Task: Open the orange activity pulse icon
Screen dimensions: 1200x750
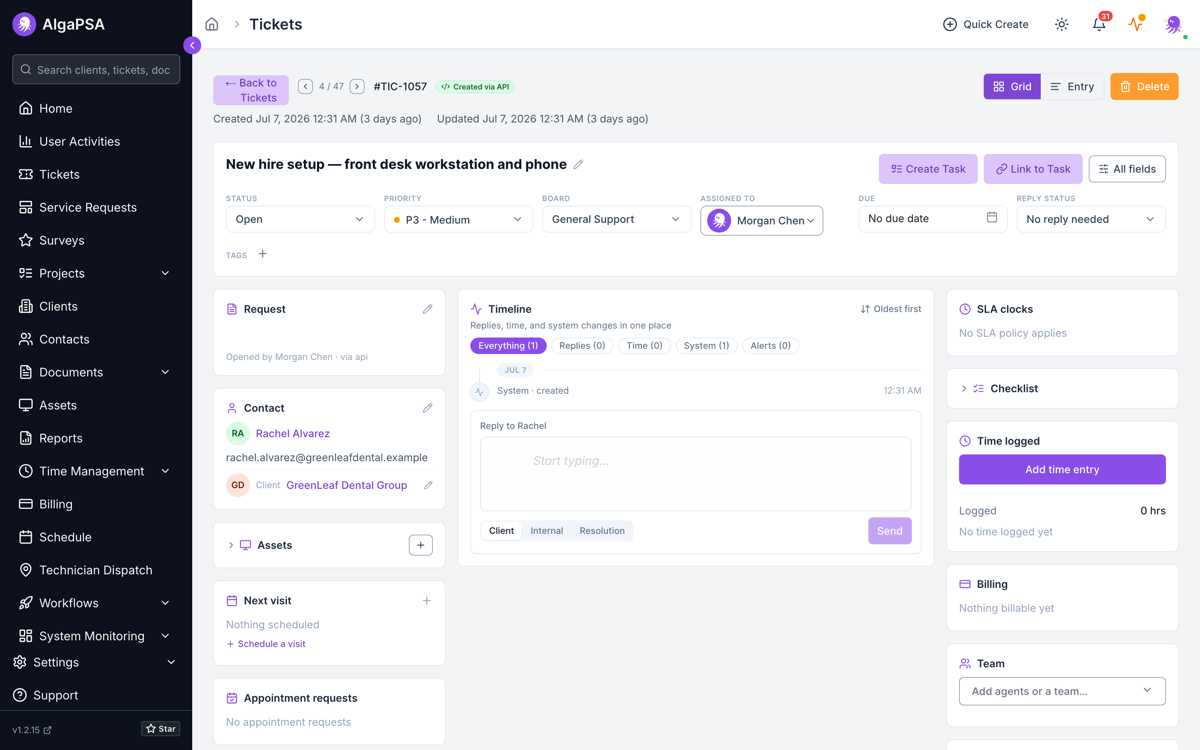Action: coord(1136,24)
